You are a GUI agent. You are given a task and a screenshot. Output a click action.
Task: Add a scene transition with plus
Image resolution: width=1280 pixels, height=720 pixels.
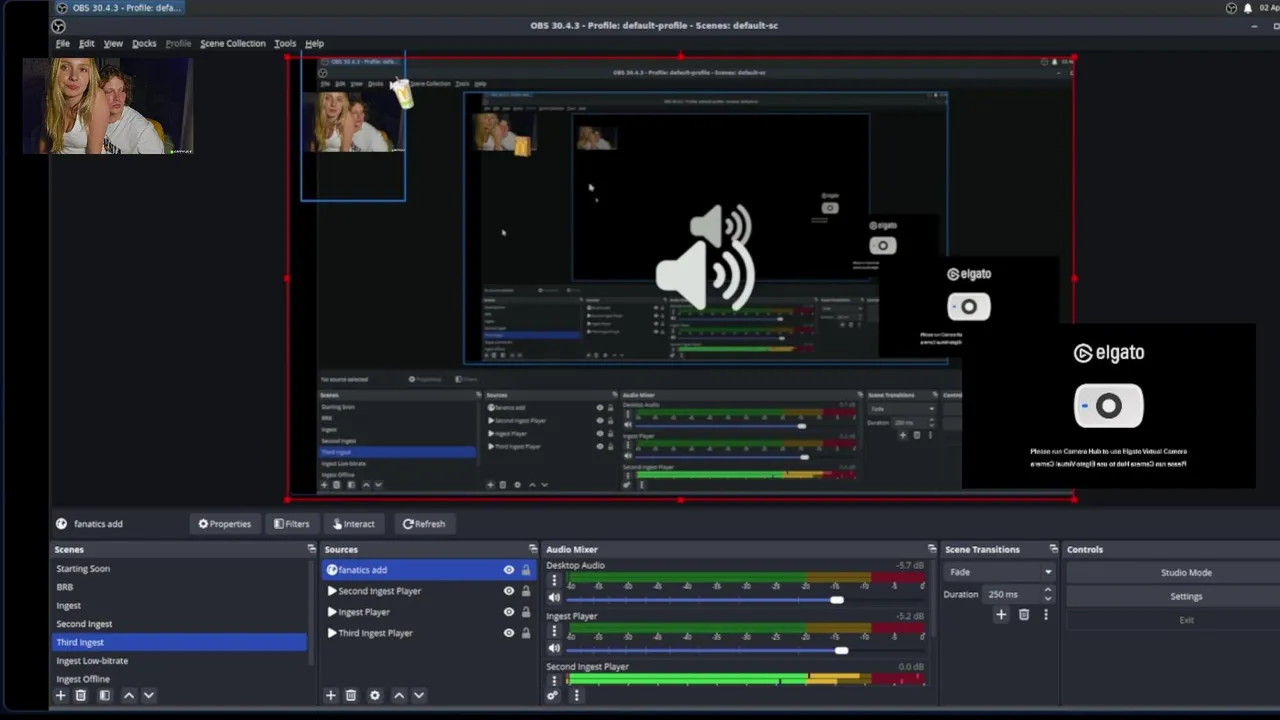tap(1001, 615)
